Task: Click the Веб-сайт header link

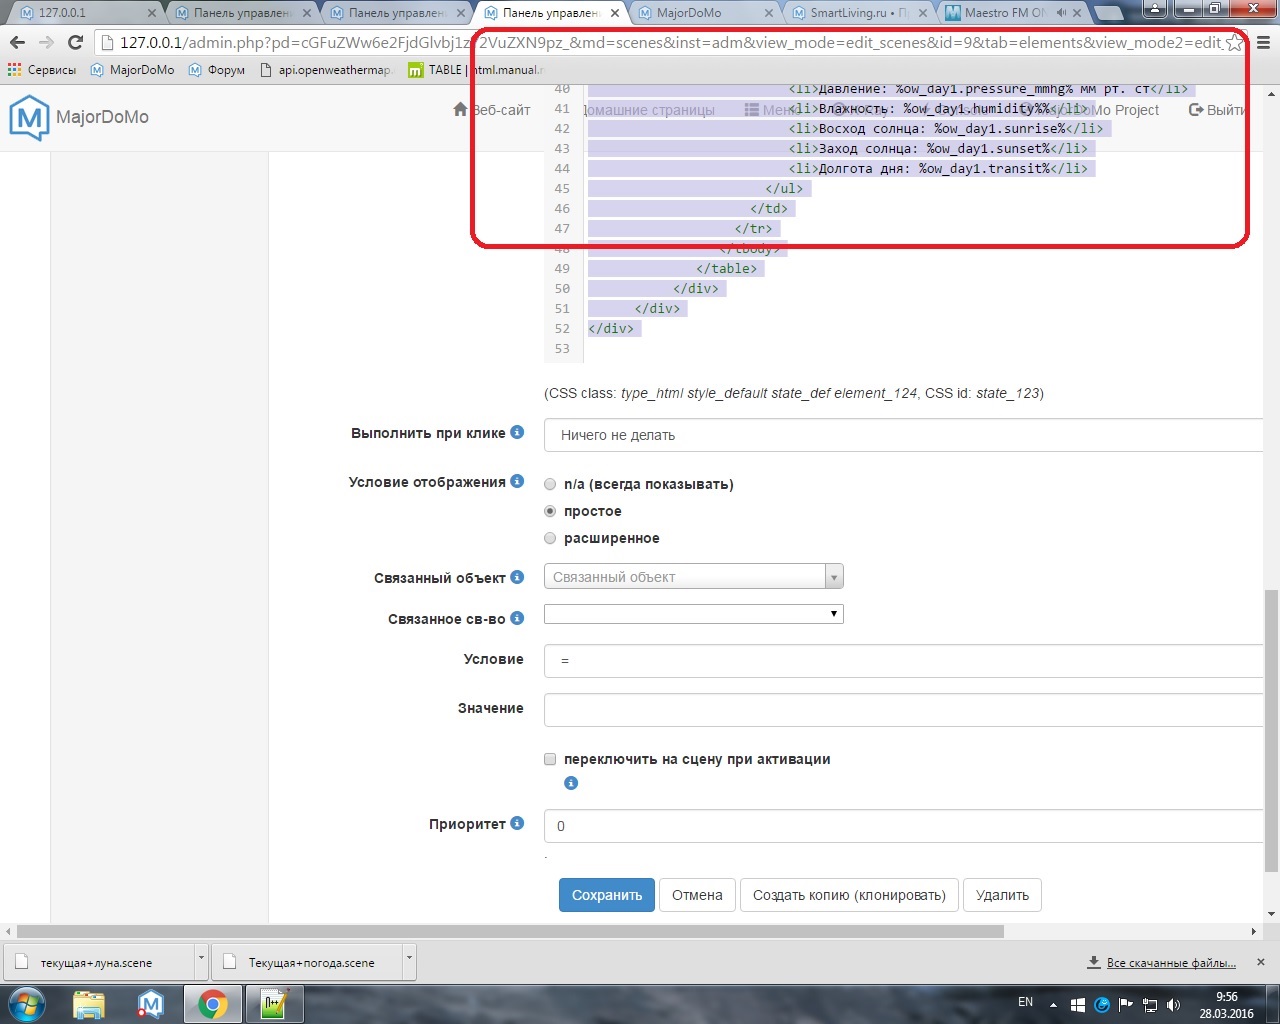Action: coord(492,110)
